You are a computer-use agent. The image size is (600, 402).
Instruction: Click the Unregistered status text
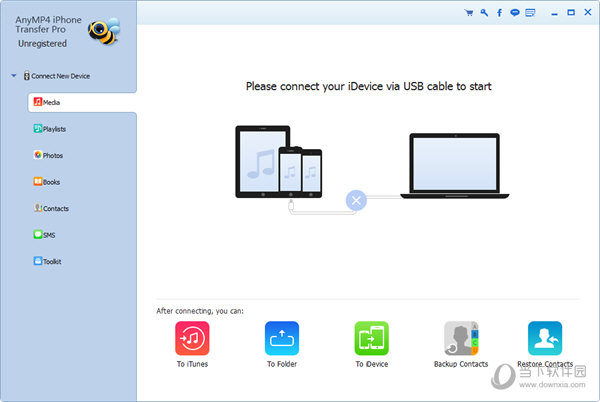coord(42,44)
